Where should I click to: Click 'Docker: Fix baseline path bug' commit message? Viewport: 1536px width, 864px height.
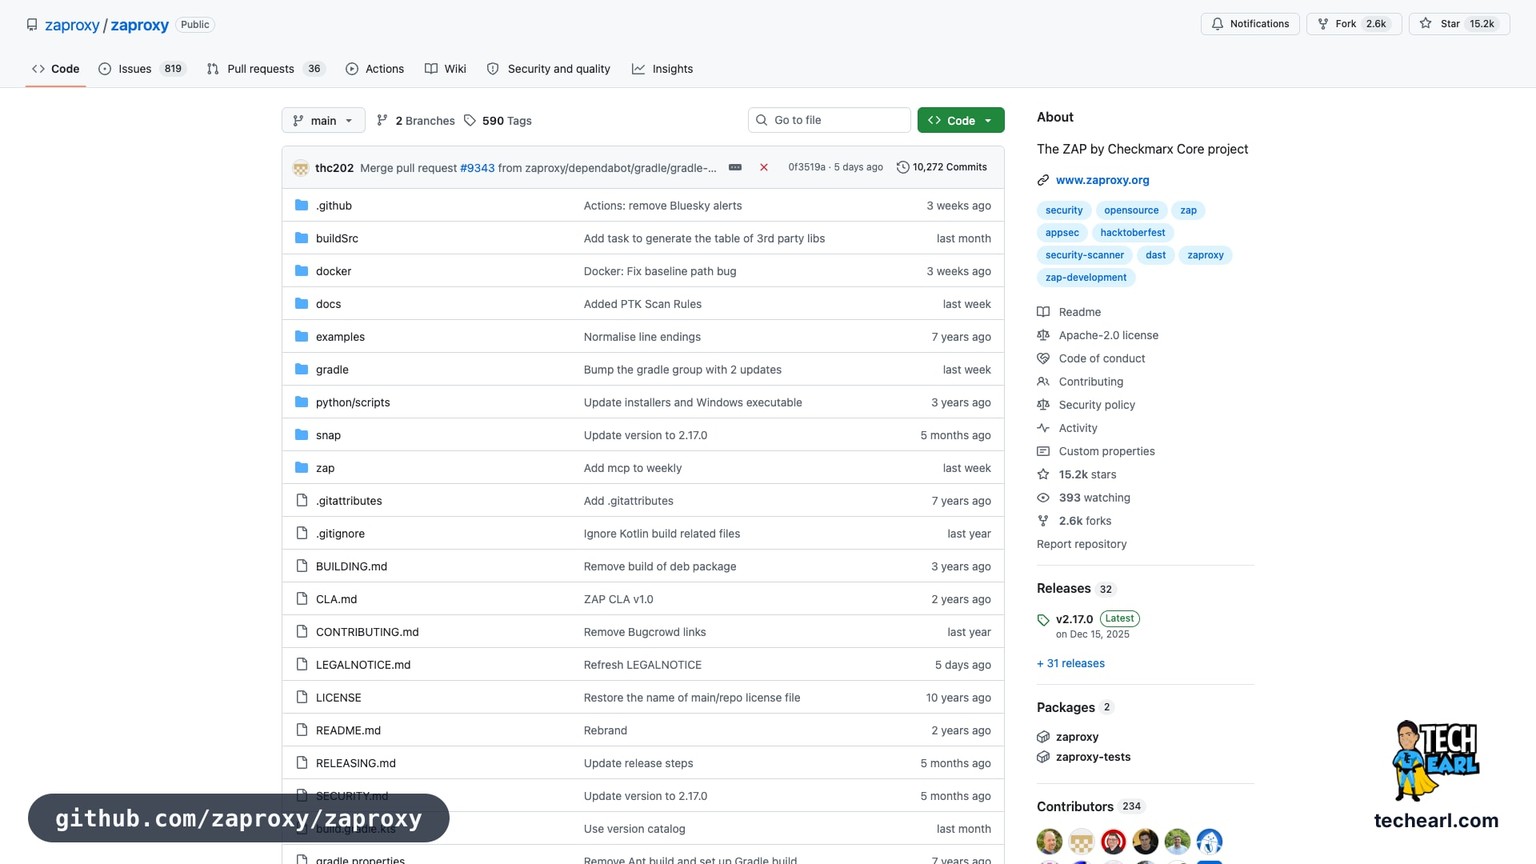click(x=660, y=271)
